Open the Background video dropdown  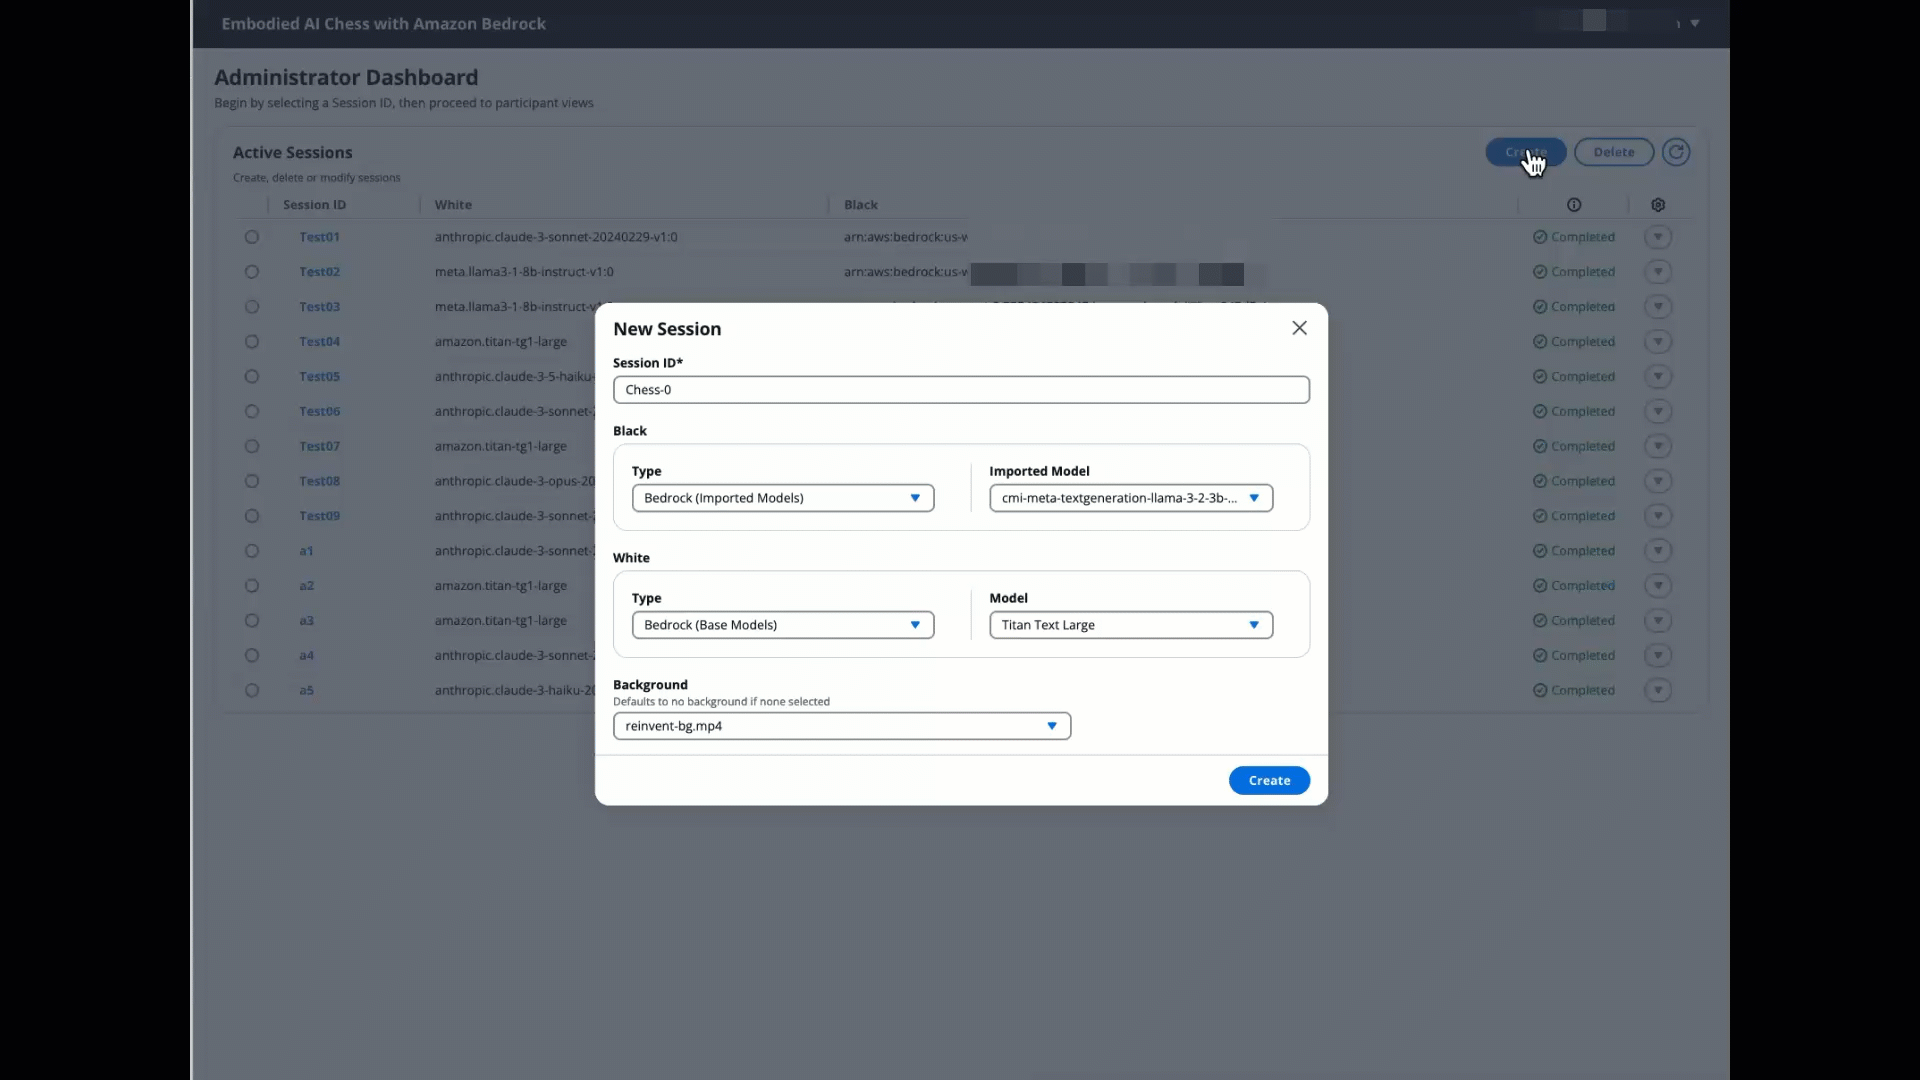tap(841, 726)
